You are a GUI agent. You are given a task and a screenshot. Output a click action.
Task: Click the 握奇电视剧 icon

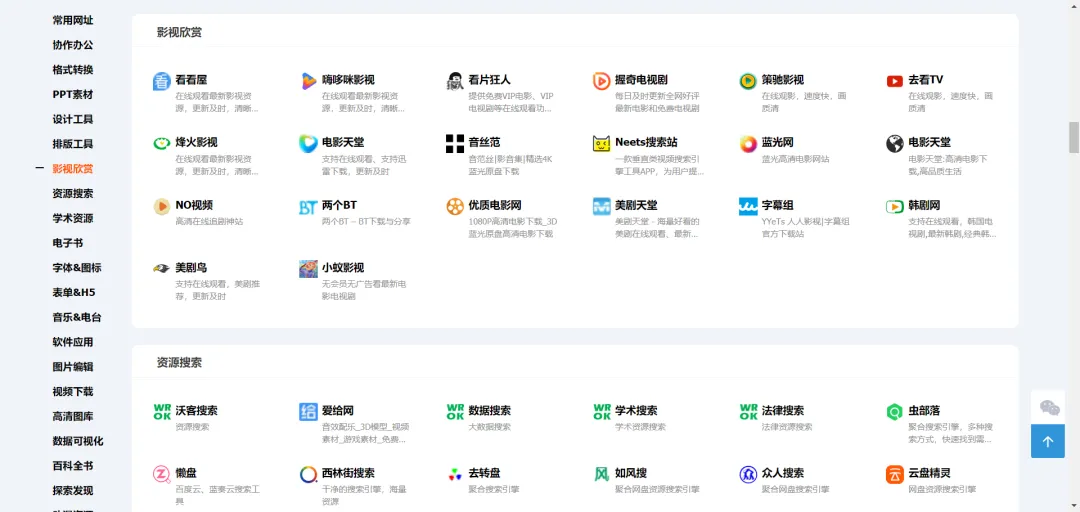[601, 81]
